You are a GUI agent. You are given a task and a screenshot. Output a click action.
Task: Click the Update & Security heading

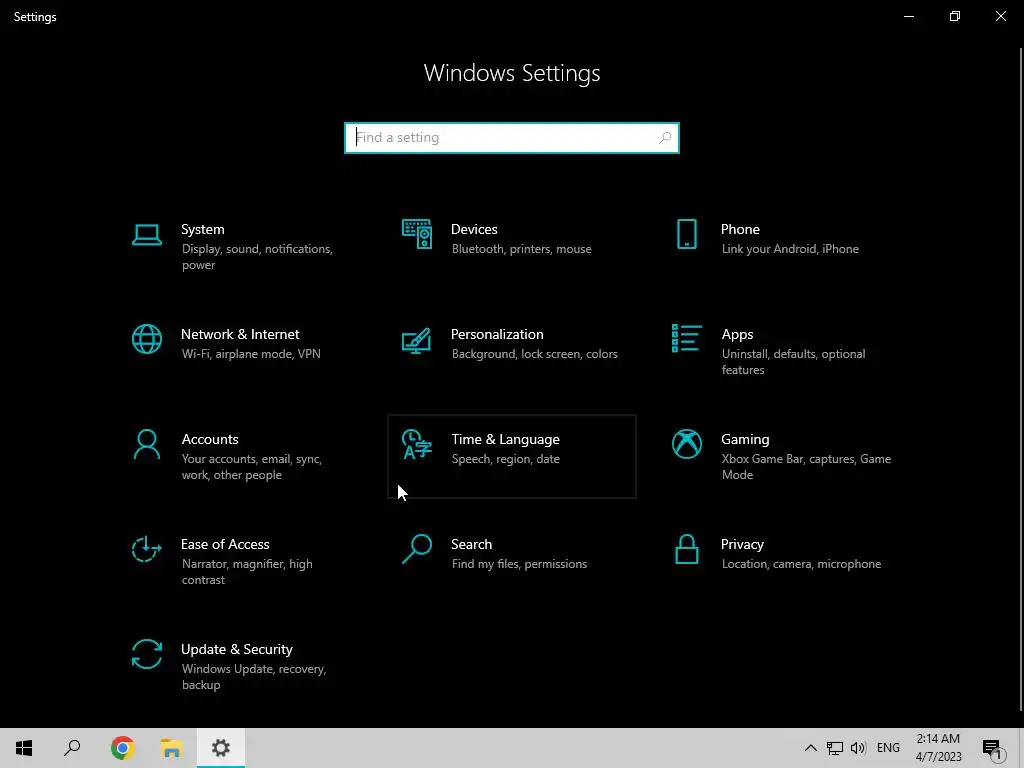point(236,650)
